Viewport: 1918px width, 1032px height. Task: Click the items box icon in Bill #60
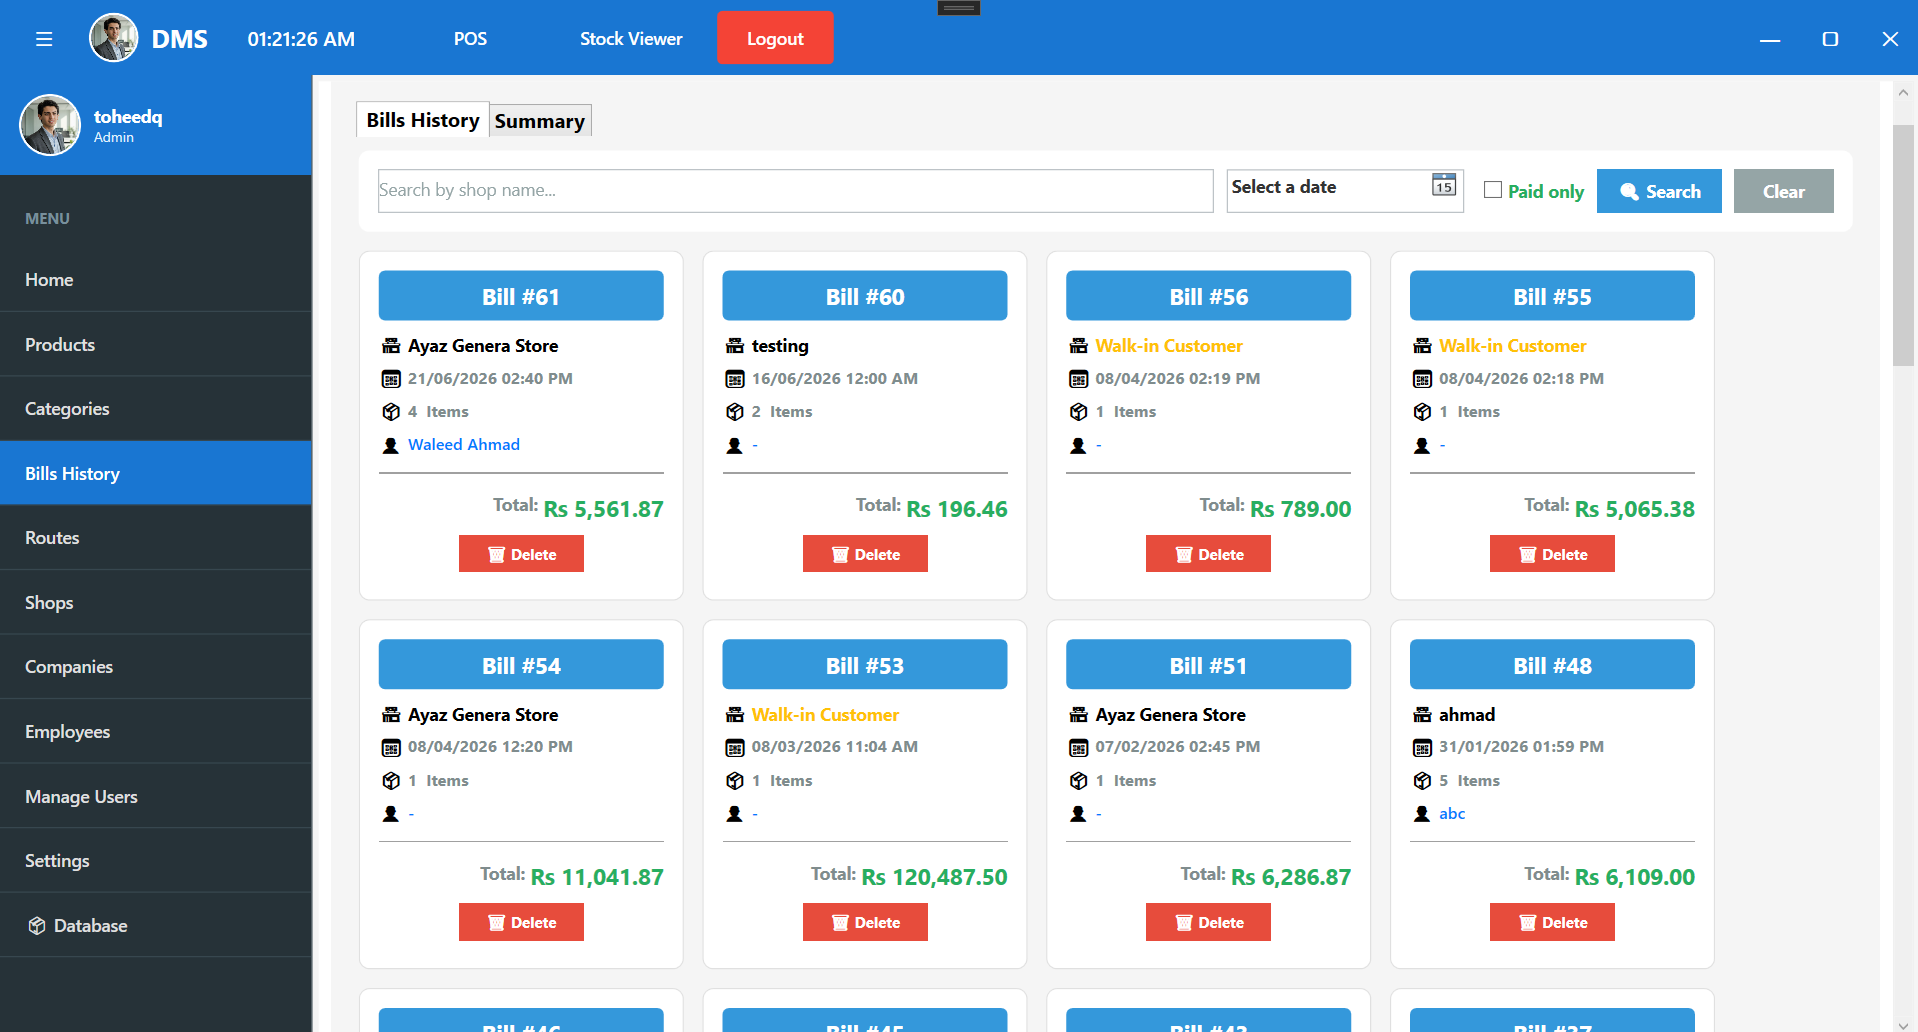735,412
